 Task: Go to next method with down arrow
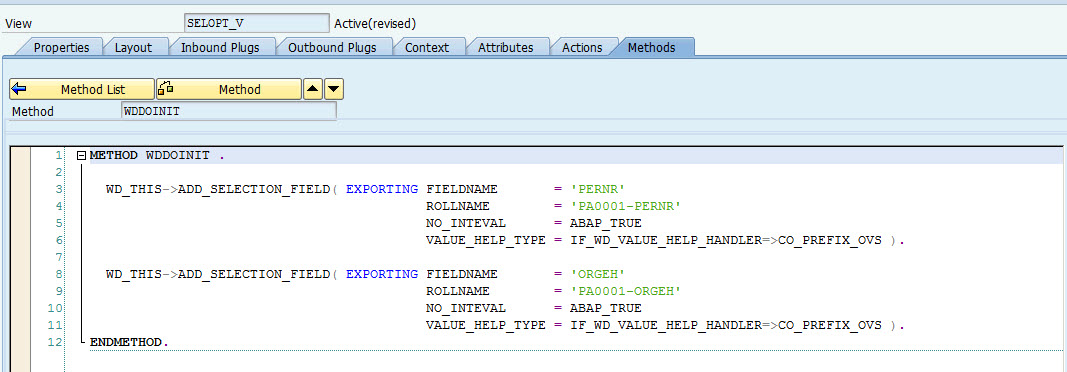tap(333, 89)
